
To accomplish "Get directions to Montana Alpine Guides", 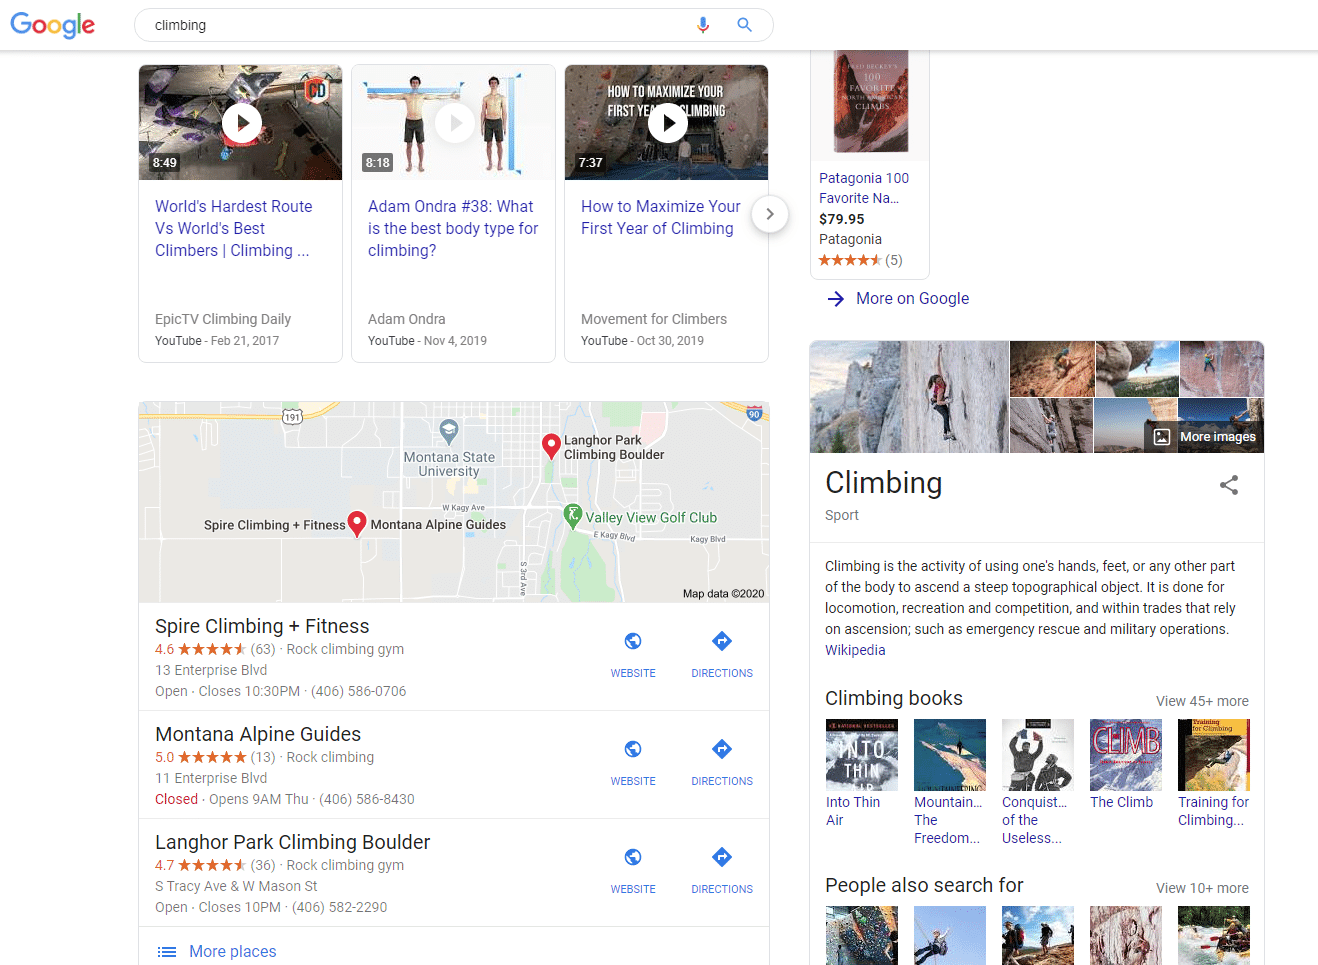I will tap(722, 749).
